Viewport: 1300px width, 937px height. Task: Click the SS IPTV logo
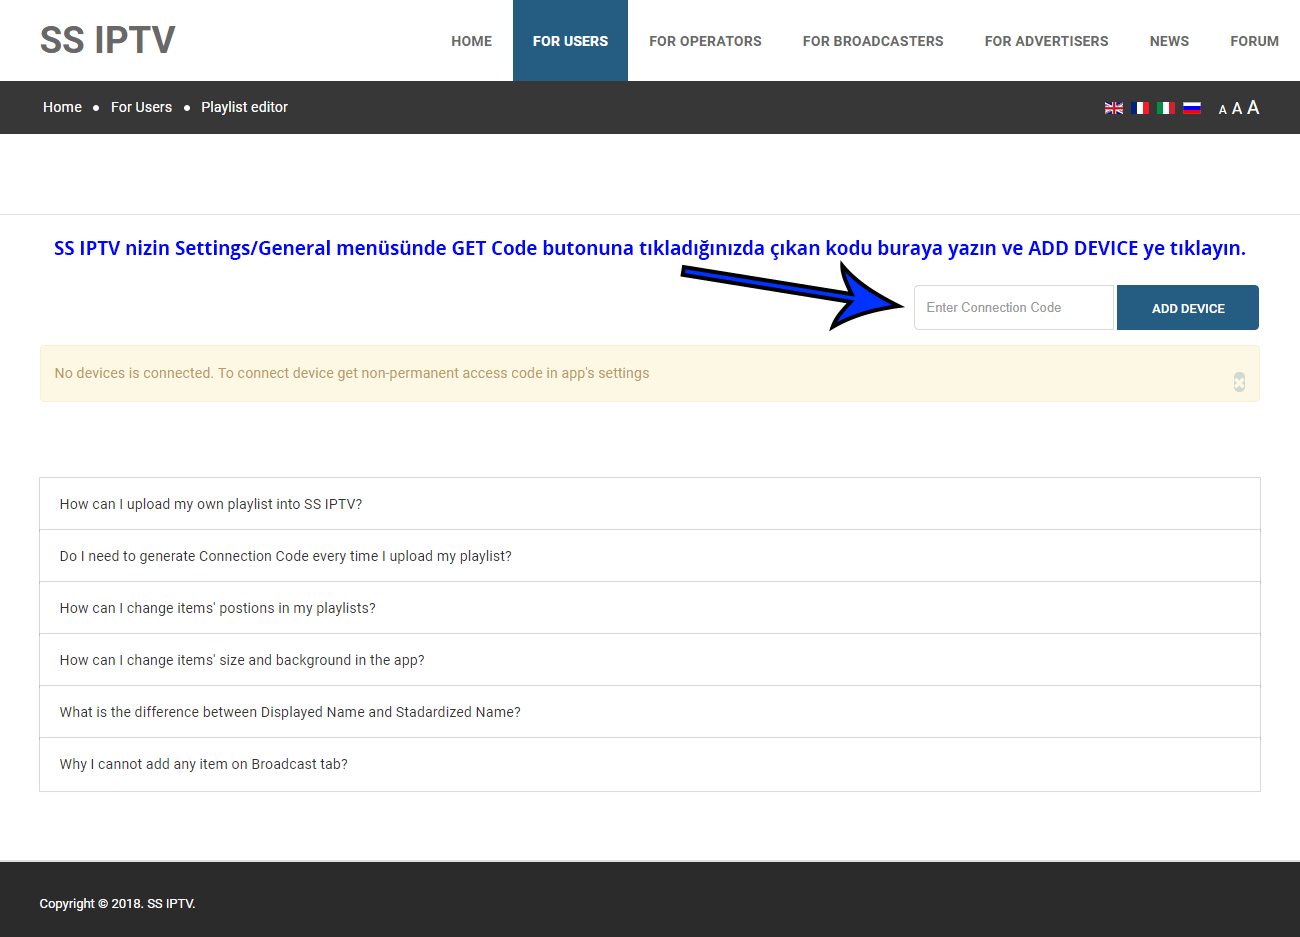(x=107, y=40)
